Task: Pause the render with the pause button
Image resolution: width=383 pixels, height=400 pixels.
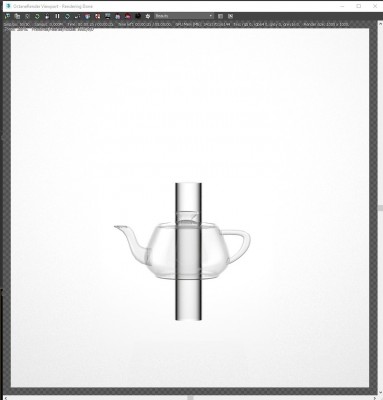Action: click(57, 16)
